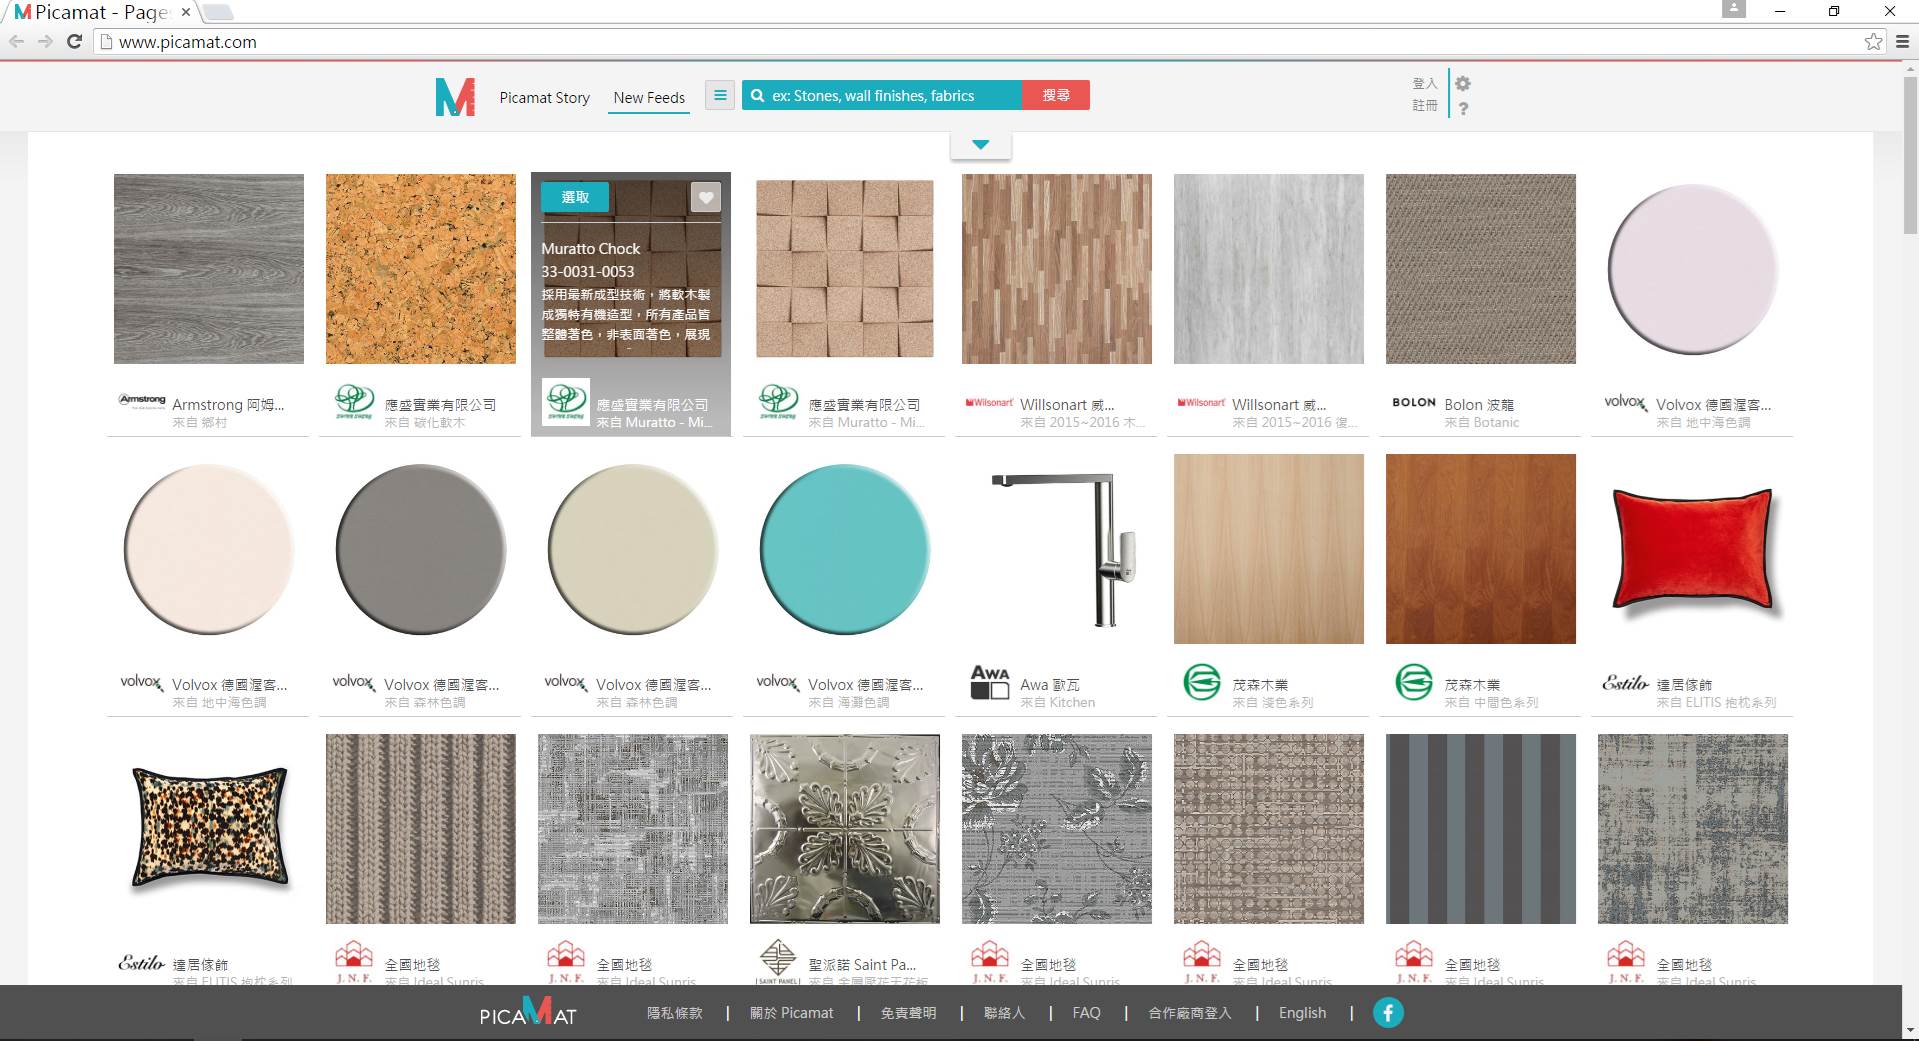Select the dark gray Volvox color swatch
Screen dimensions: 1919x1041
click(421, 549)
